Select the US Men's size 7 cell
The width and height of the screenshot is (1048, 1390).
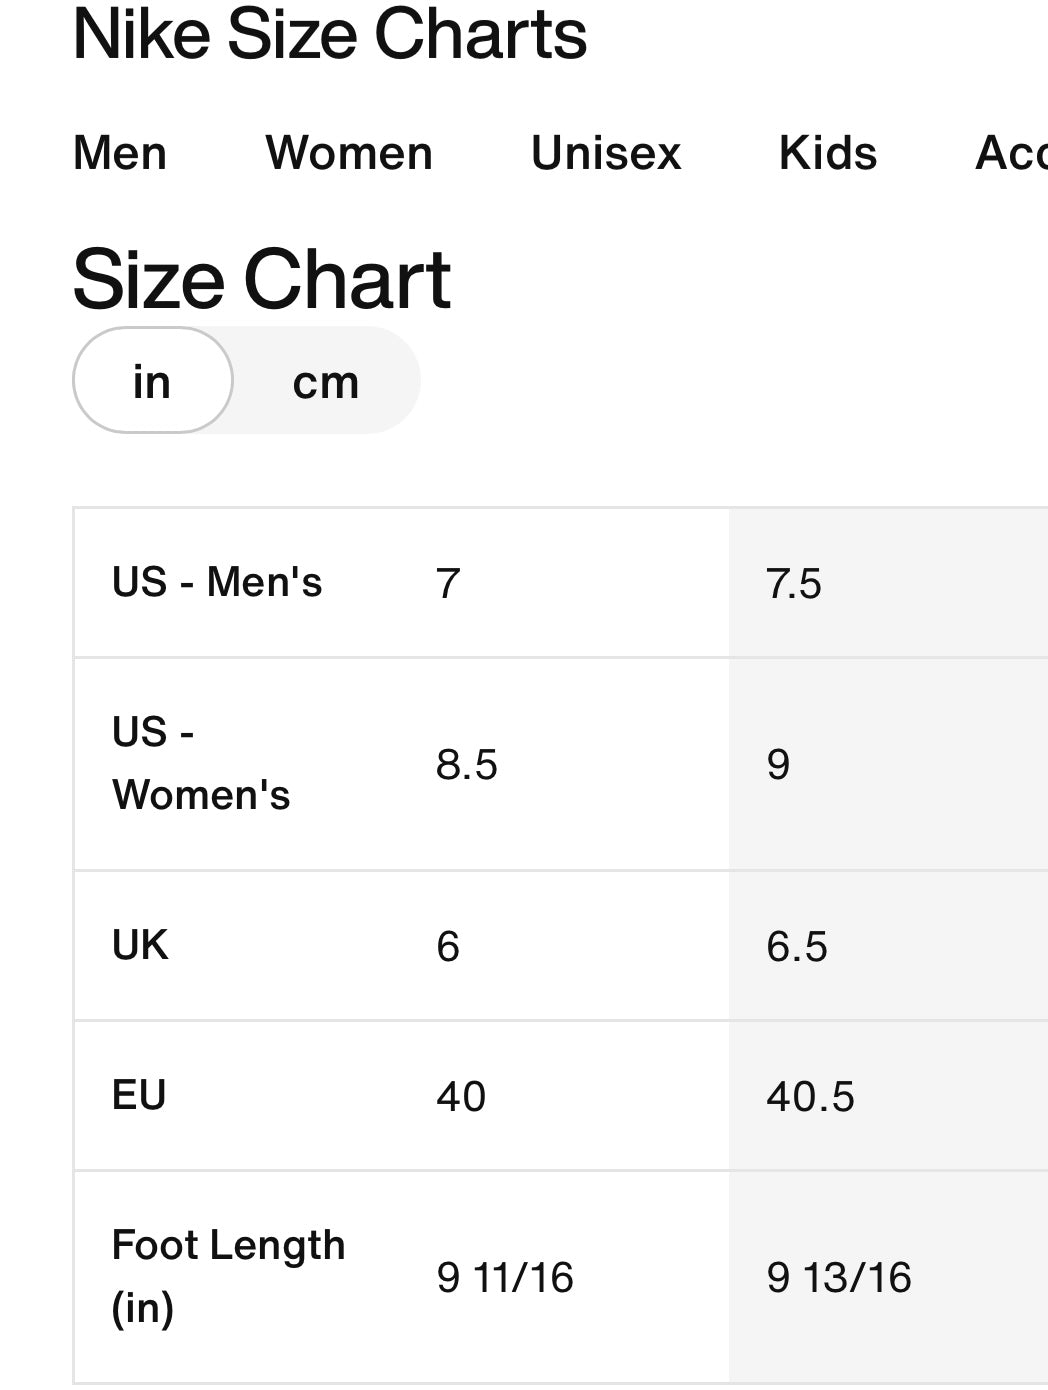coord(448,584)
